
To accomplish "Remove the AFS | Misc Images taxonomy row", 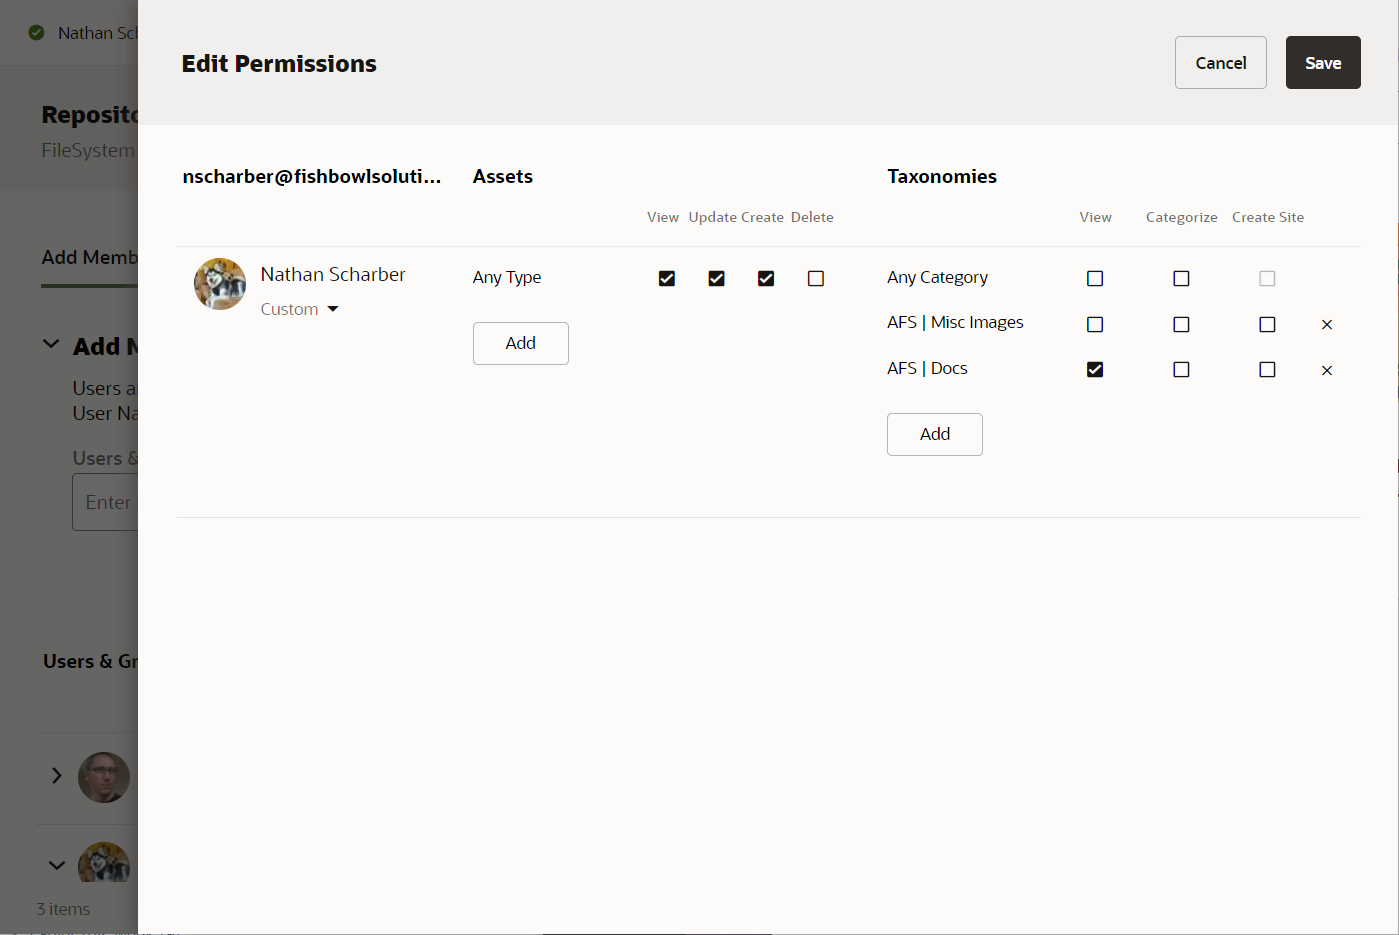I will (x=1327, y=325).
